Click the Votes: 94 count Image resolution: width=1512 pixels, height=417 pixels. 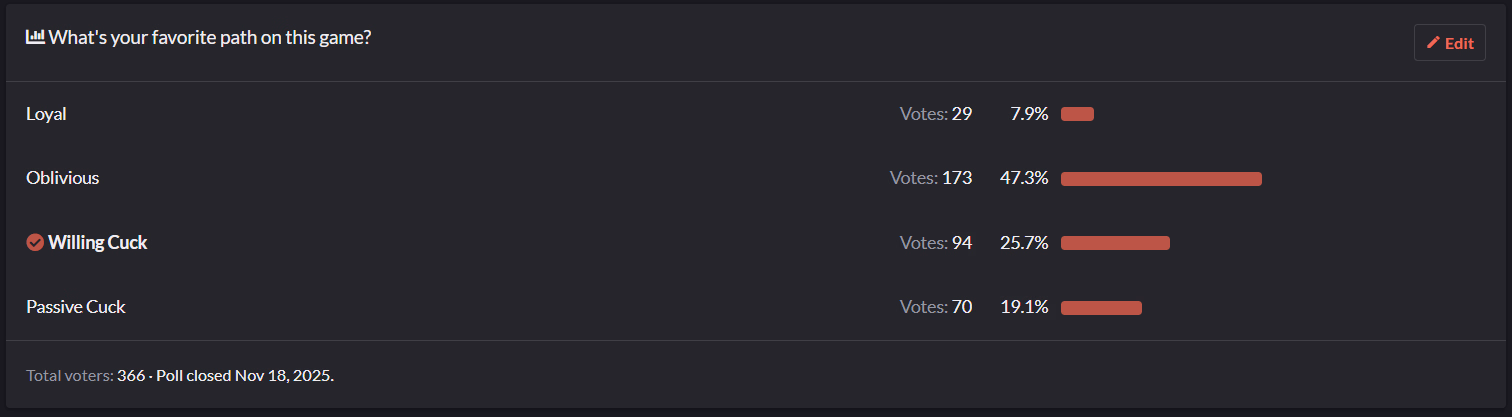935,242
